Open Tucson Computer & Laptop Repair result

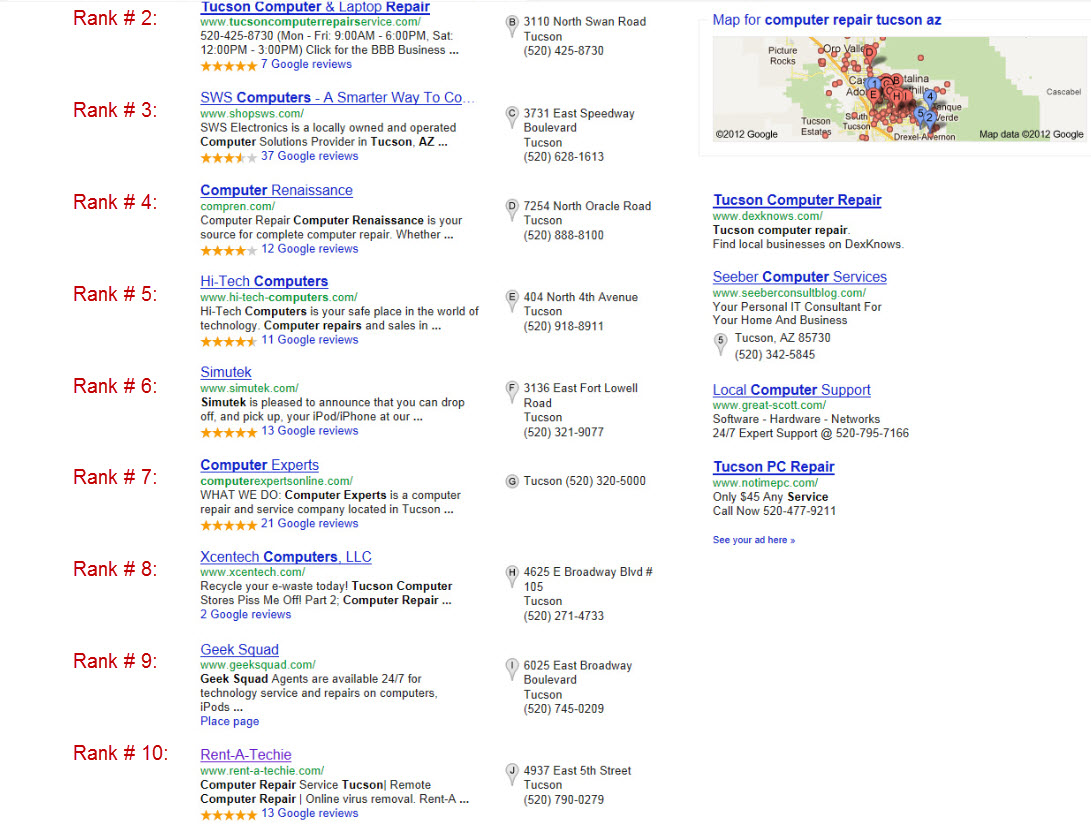click(x=315, y=7)
